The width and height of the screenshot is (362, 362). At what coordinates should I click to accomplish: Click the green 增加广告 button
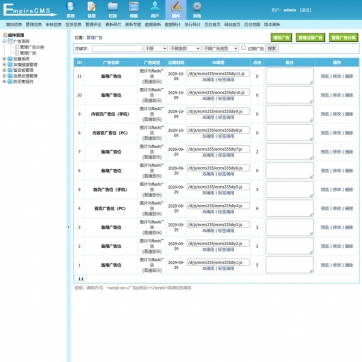click(281, 38)
